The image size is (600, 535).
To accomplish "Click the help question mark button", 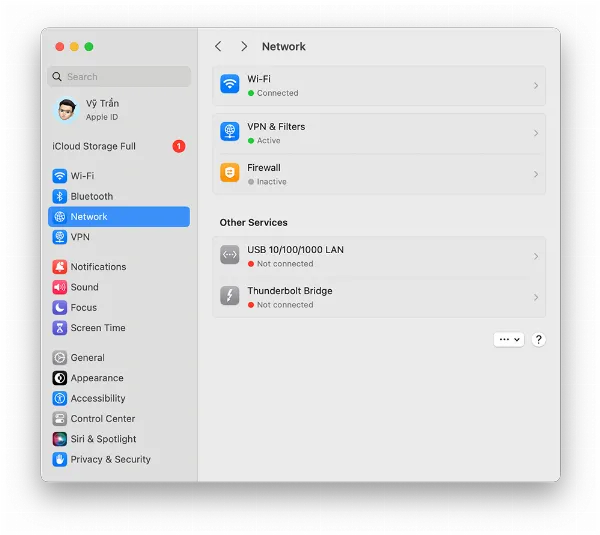I will (539, 340).
